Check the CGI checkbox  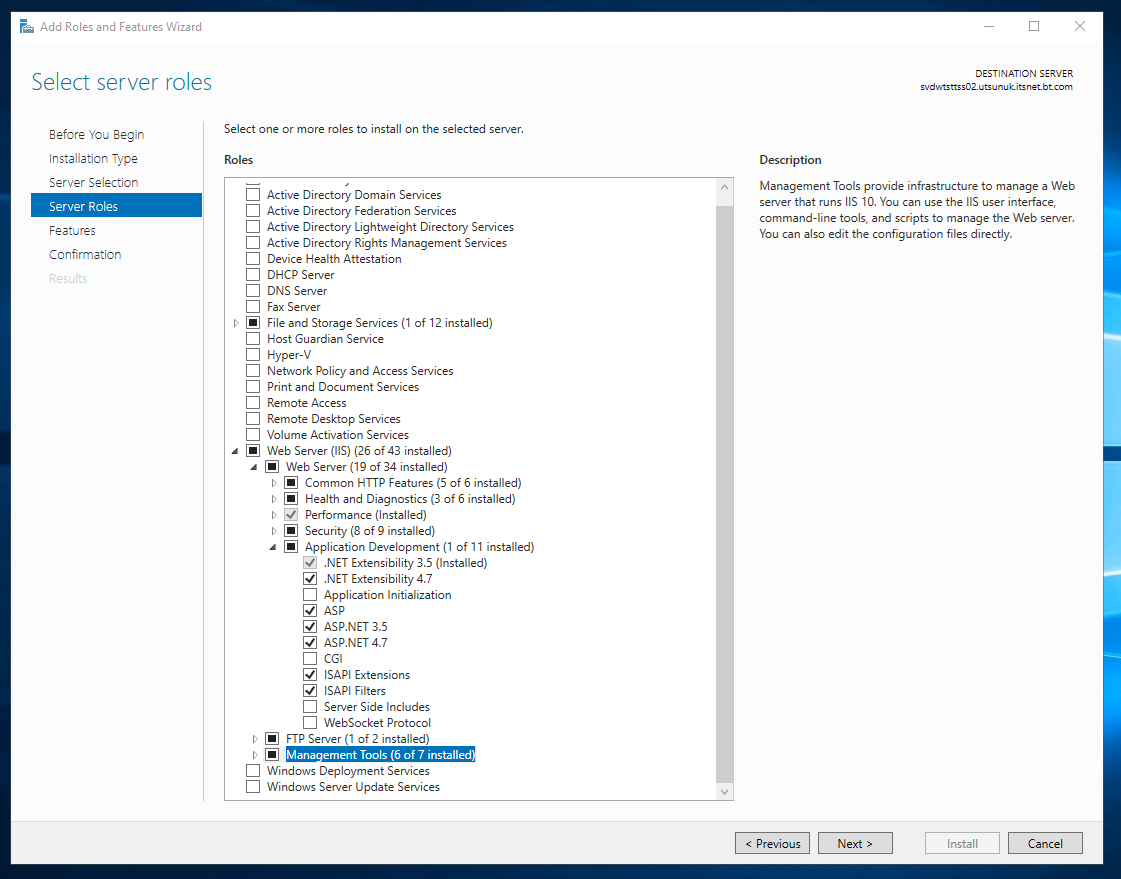310,659
